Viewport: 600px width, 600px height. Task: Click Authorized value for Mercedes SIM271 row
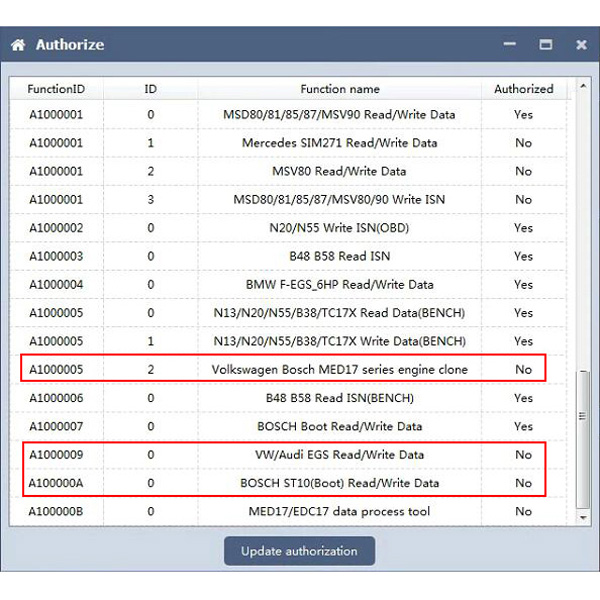pyautogui.click(x=523, y=143)
